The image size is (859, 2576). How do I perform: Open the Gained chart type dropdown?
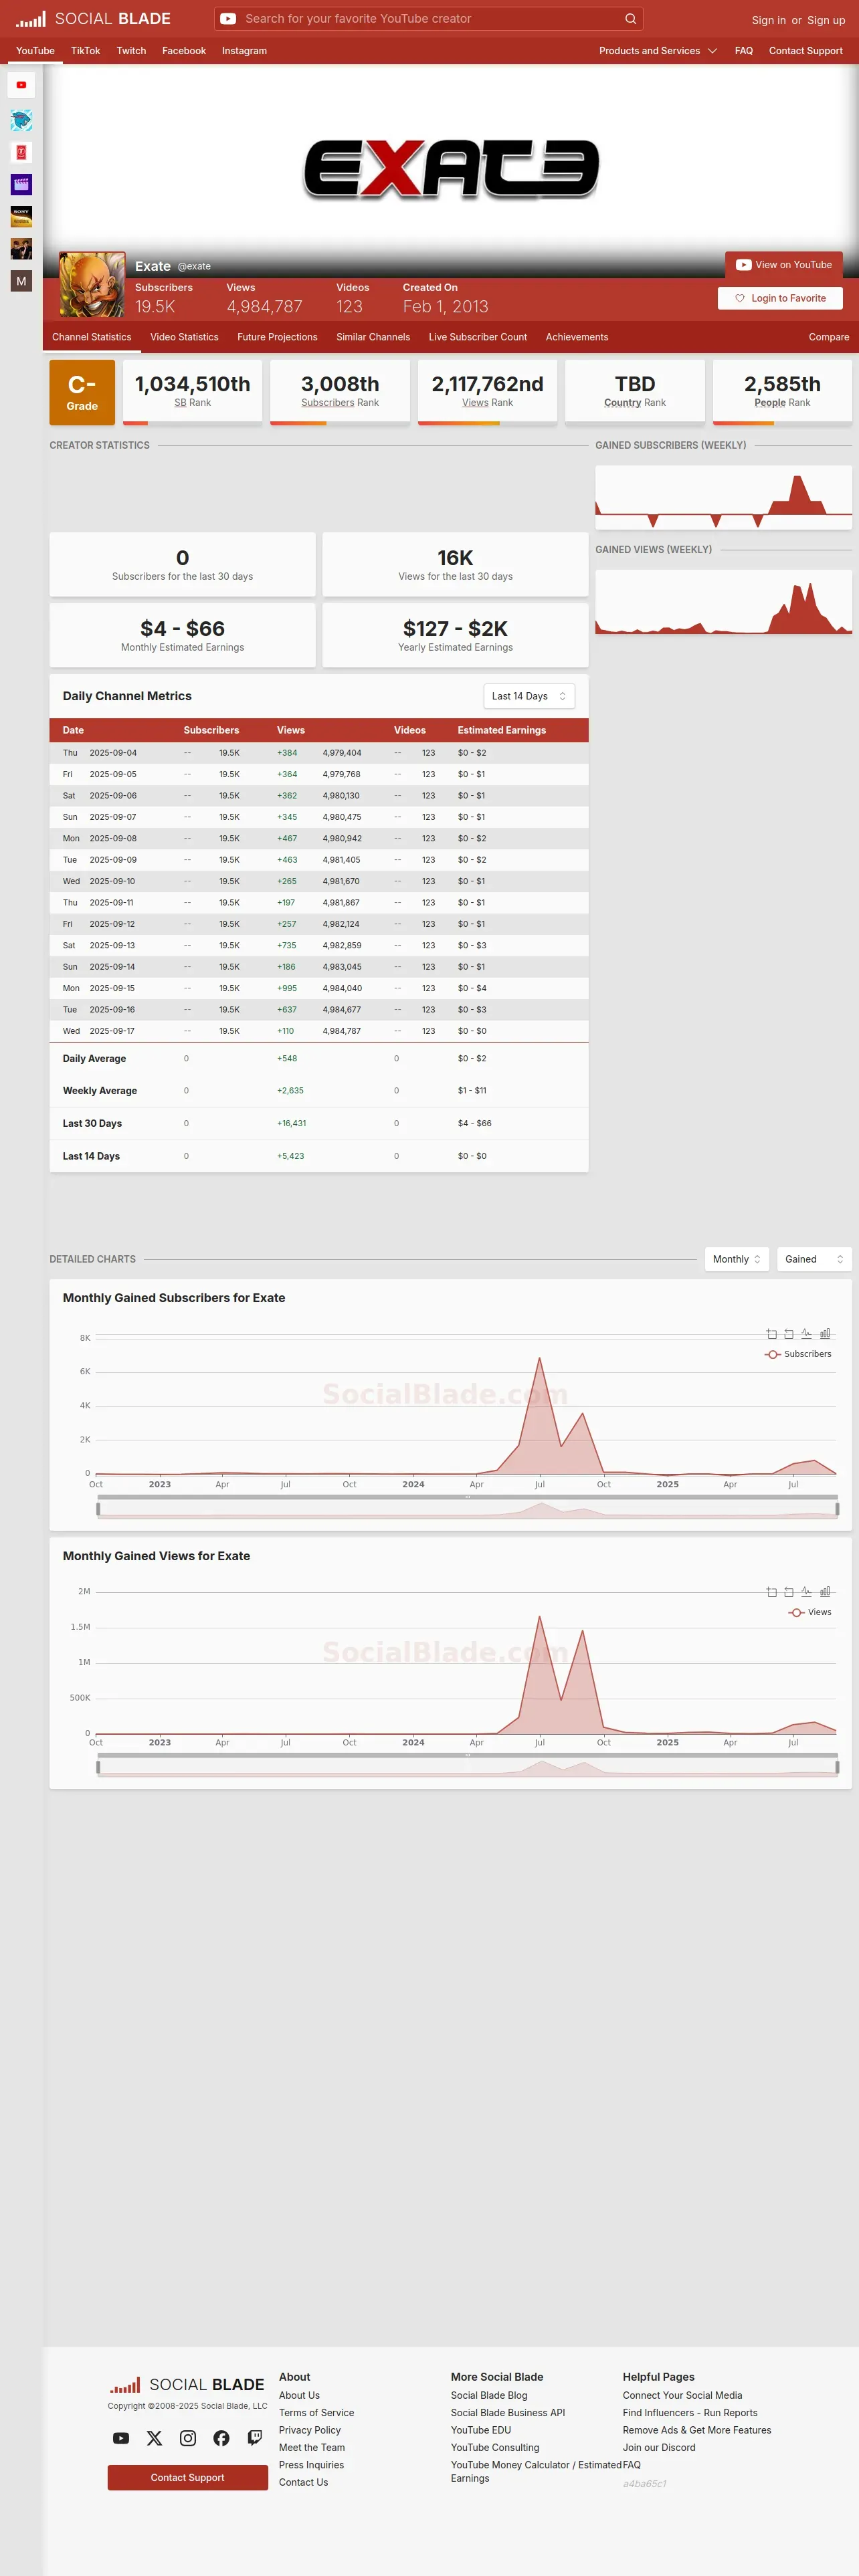814,1259
